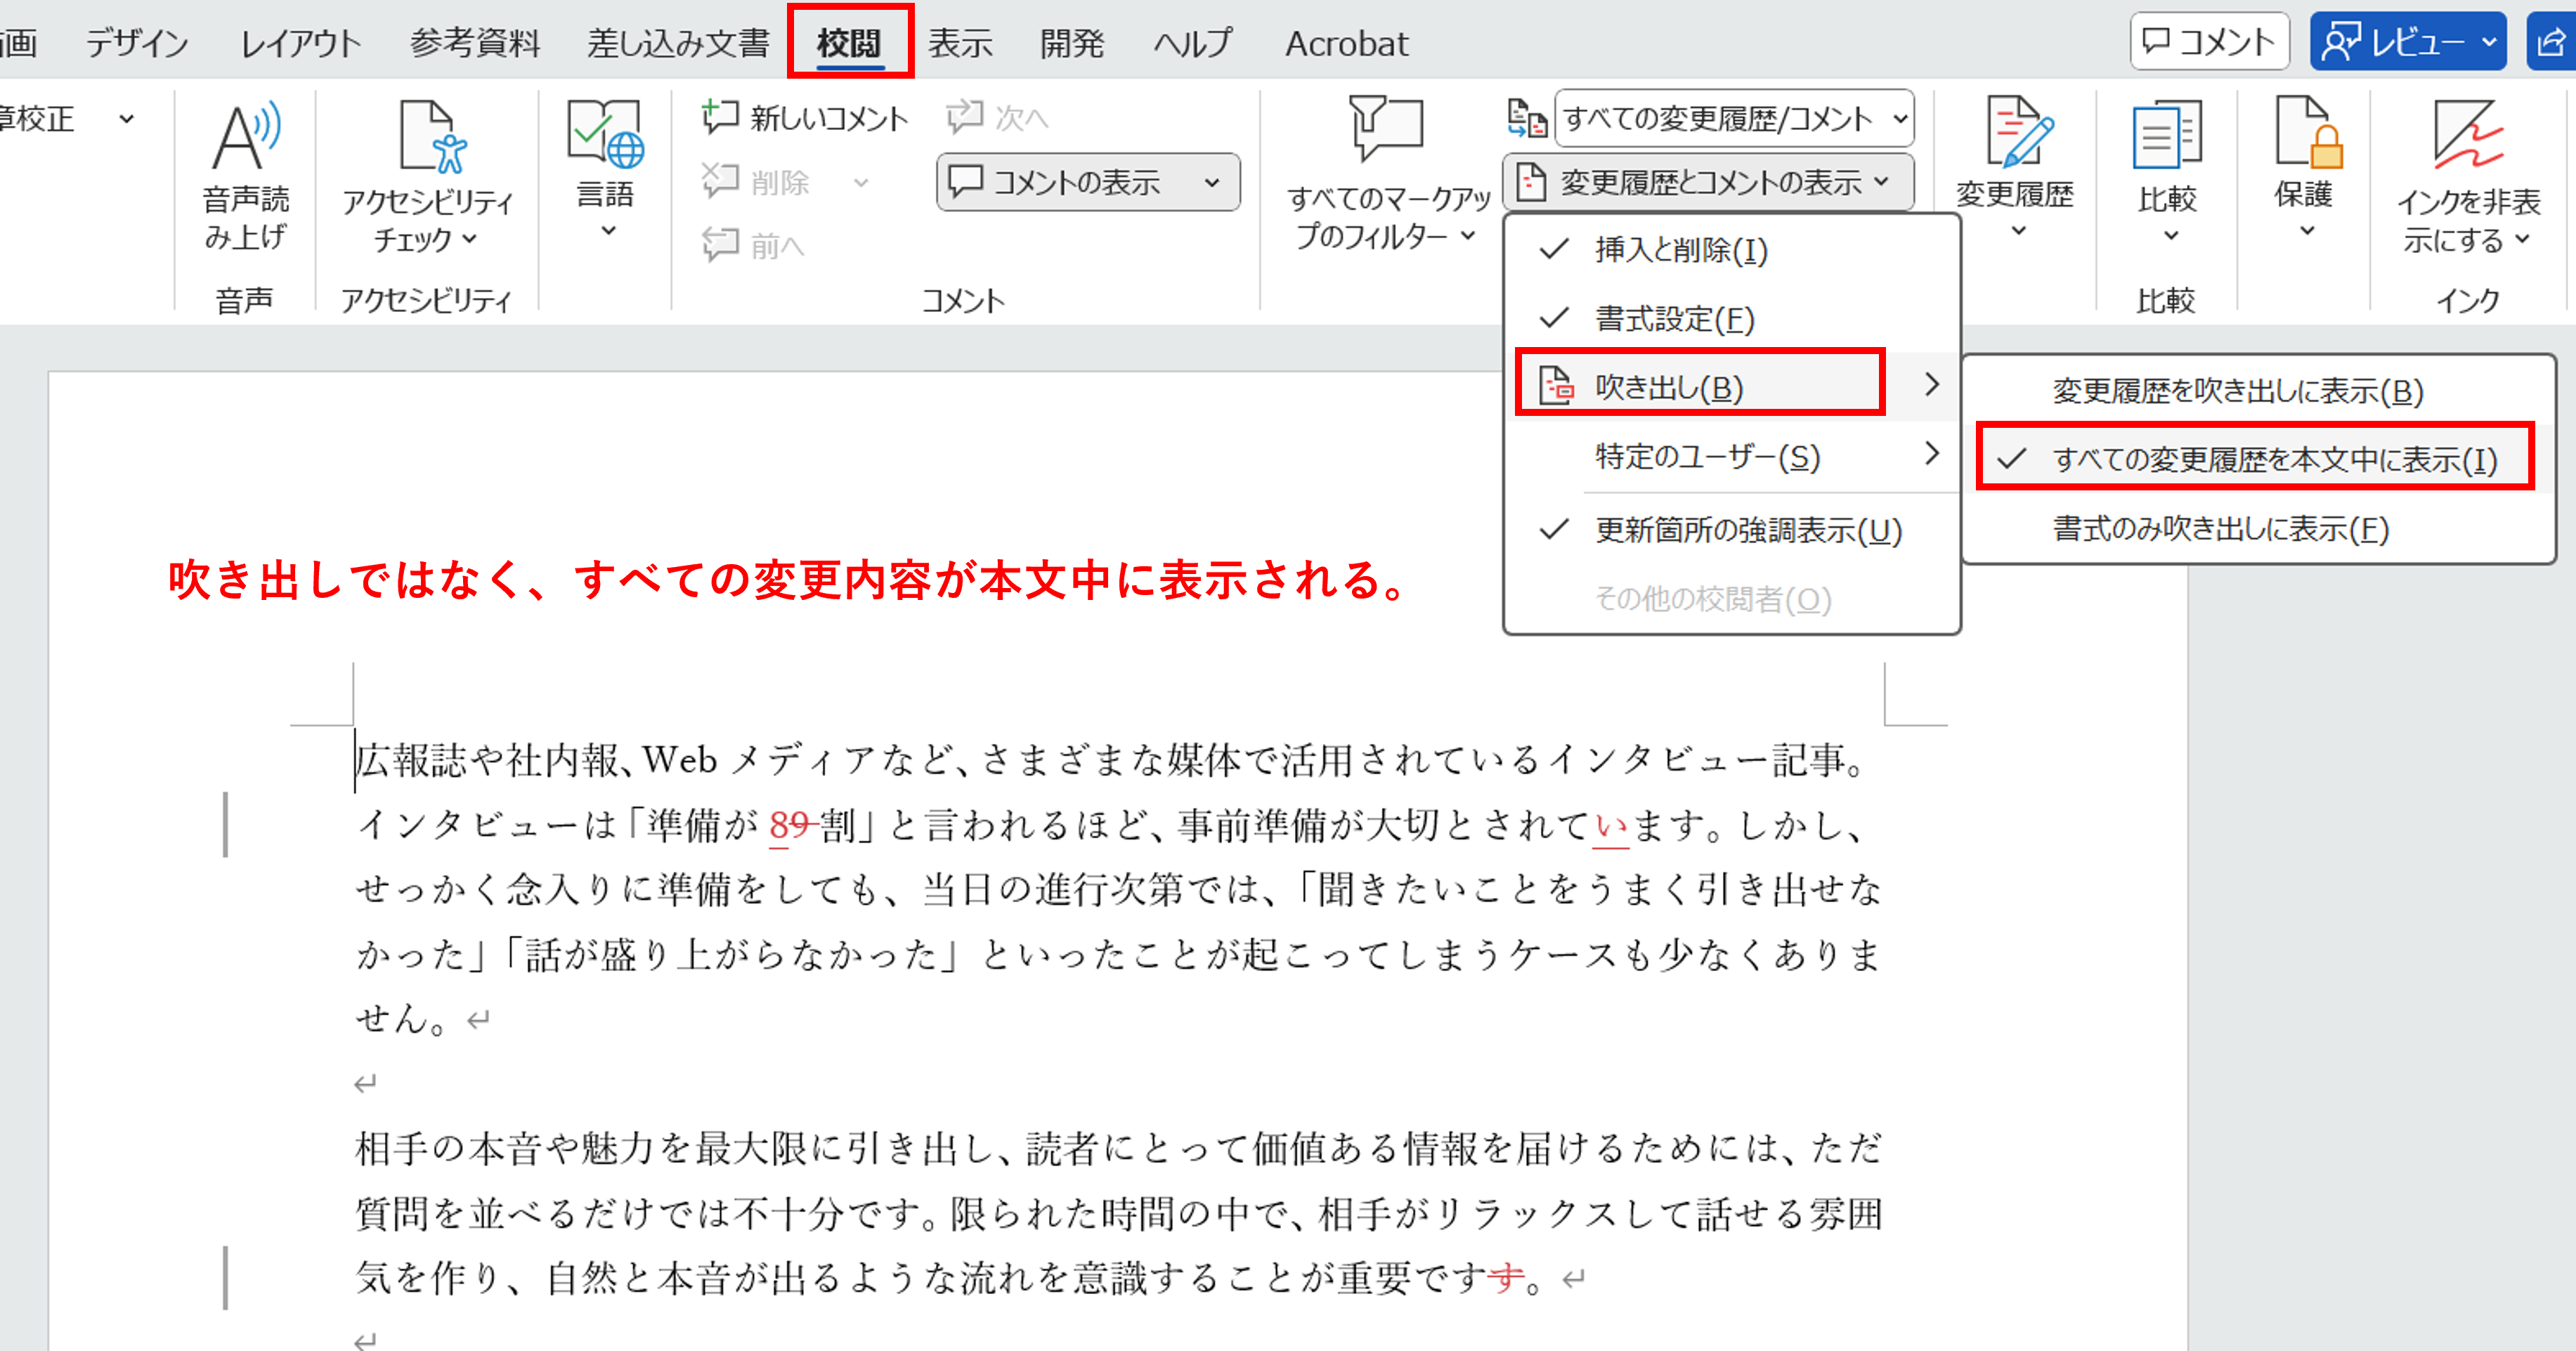Screen dimensions: 2576x1351
Task: Expand the Protect (保護) dropdown arrow
Action: tap(2307, 232)
